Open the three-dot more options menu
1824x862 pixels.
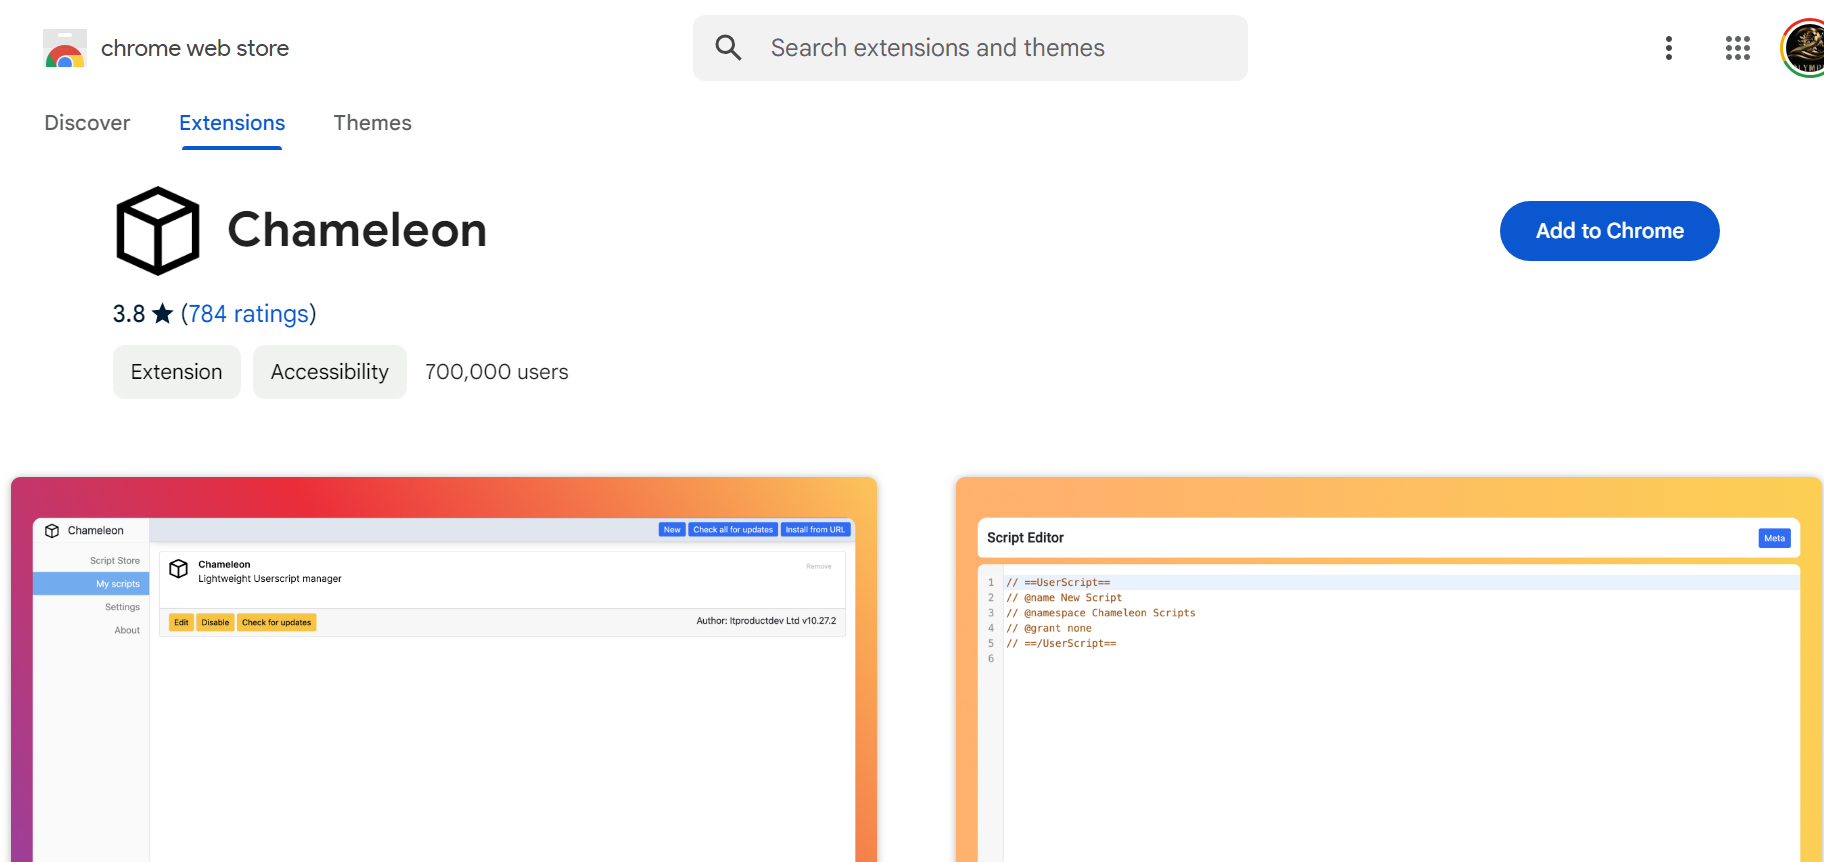click(x=1668, y=48)
